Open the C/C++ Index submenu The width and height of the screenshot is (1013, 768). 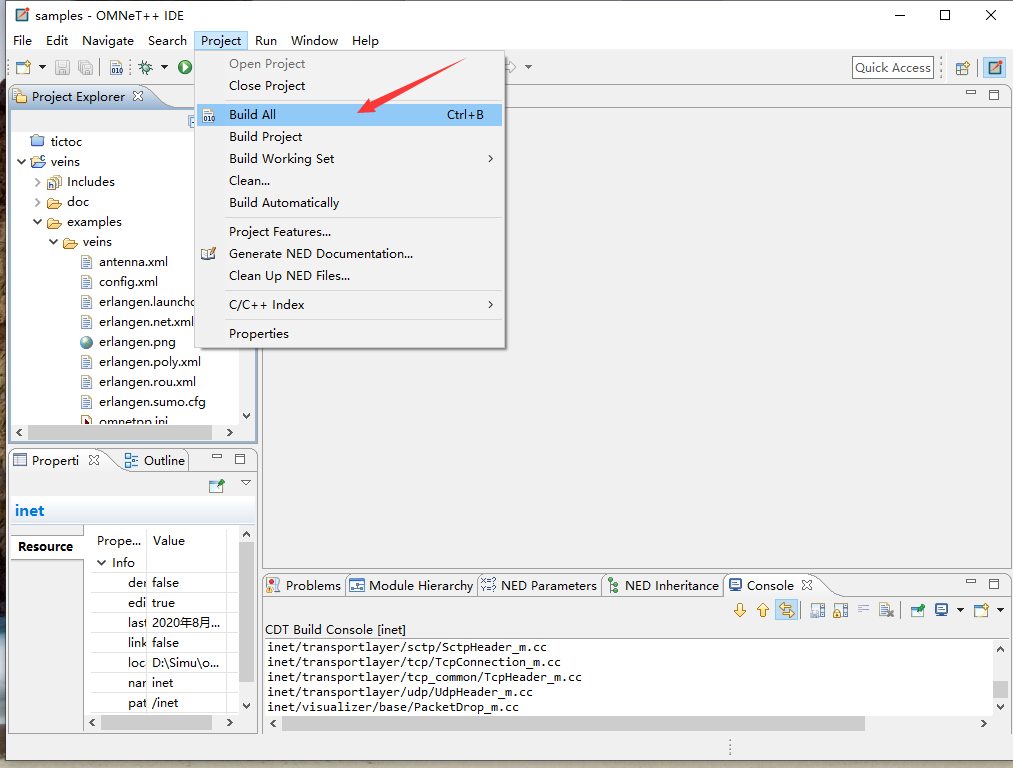350,304
